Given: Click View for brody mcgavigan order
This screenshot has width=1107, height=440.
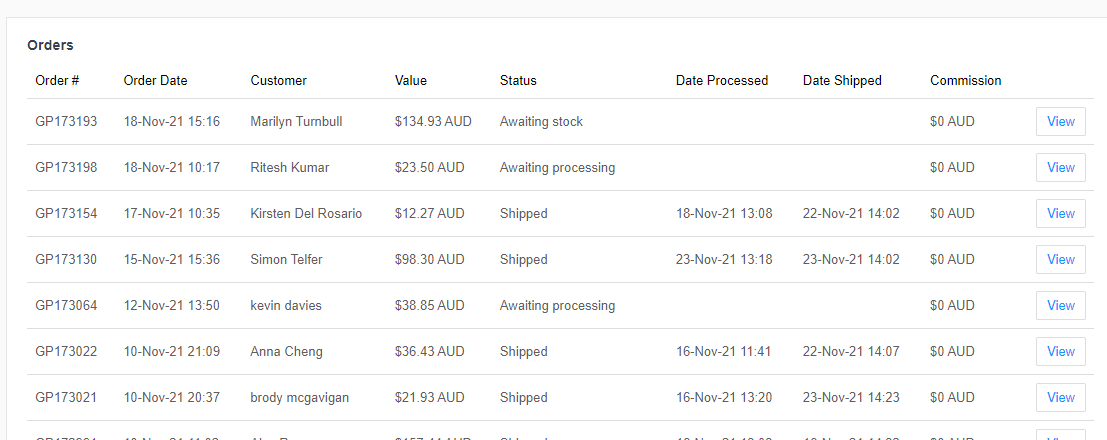Looking at the screenshot, I should coord(1060,397).
